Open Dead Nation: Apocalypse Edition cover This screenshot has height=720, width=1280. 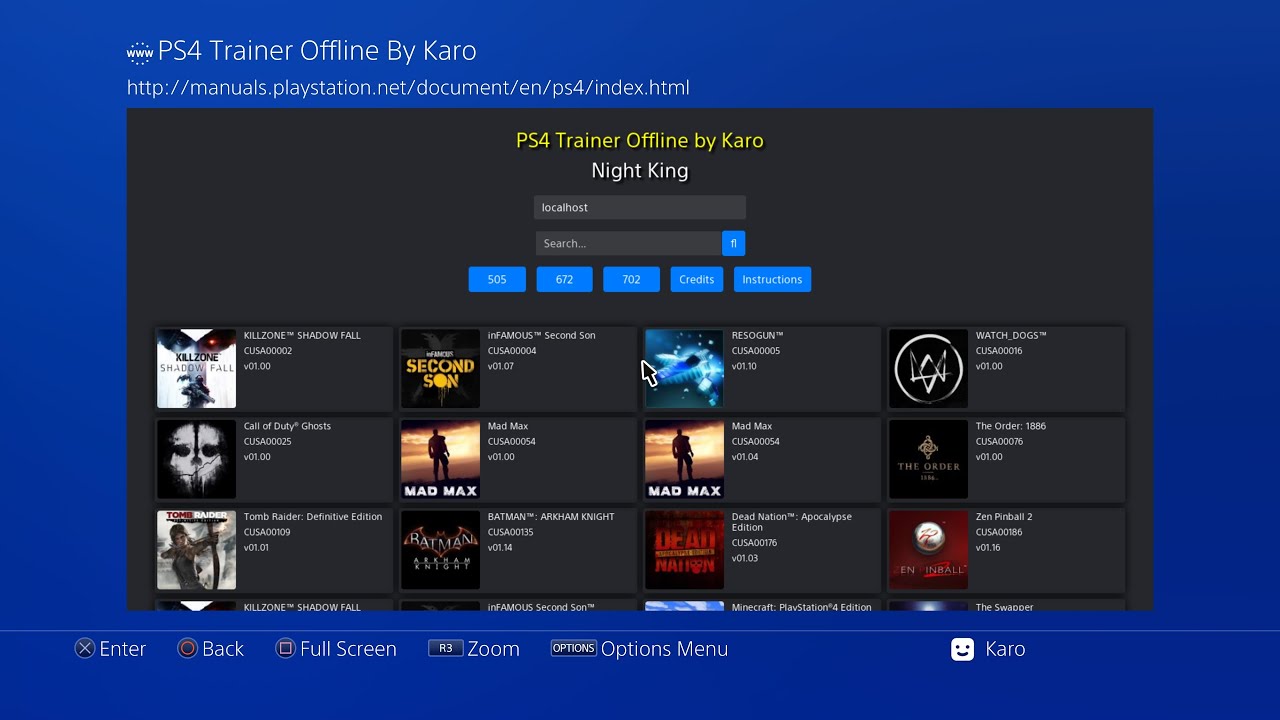(684, 550)
